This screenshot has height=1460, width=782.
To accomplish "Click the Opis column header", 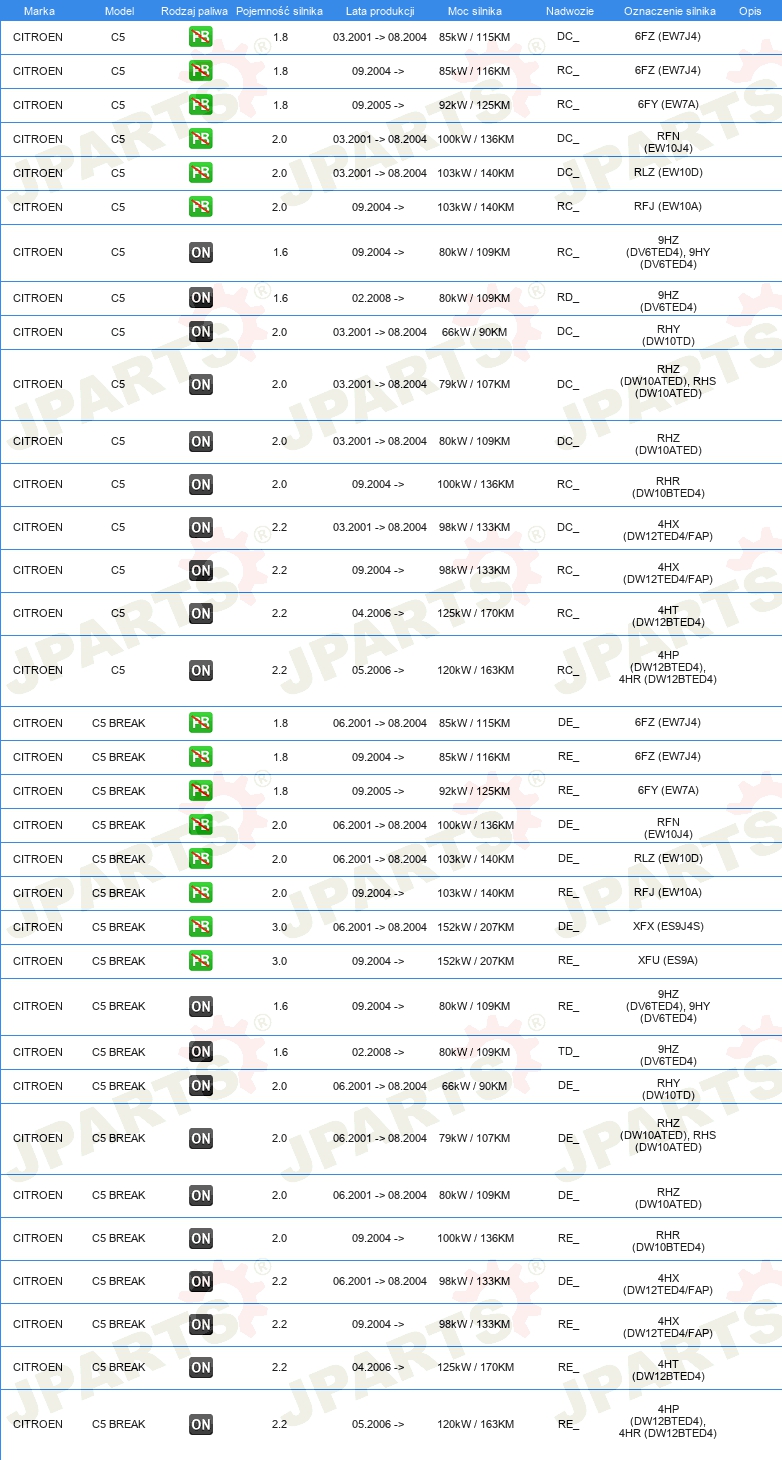I will point(750,11).
